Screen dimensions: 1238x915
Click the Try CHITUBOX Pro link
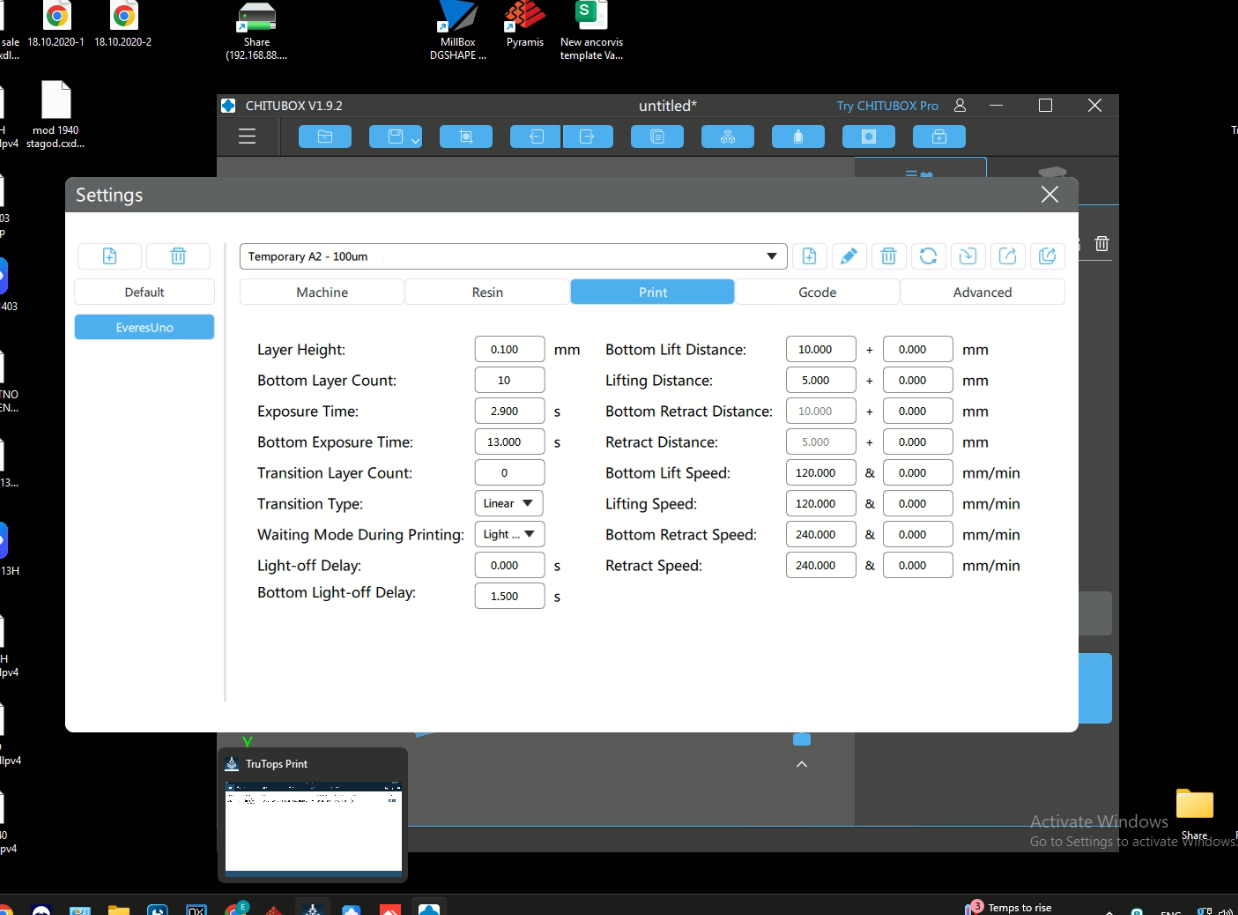(887, 106)
